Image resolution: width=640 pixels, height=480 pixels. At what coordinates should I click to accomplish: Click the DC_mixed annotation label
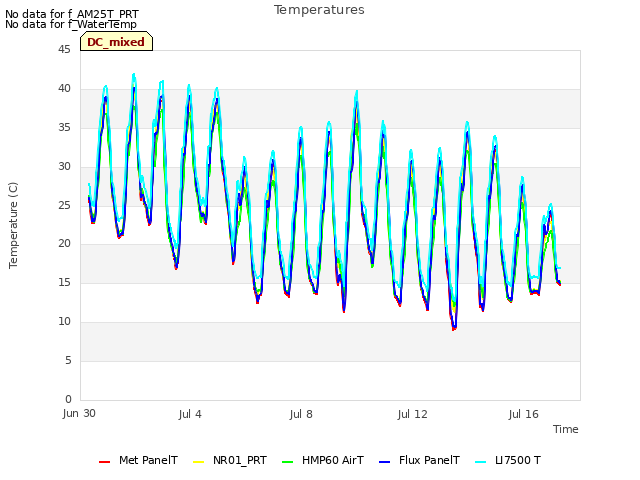coord(116,42)
